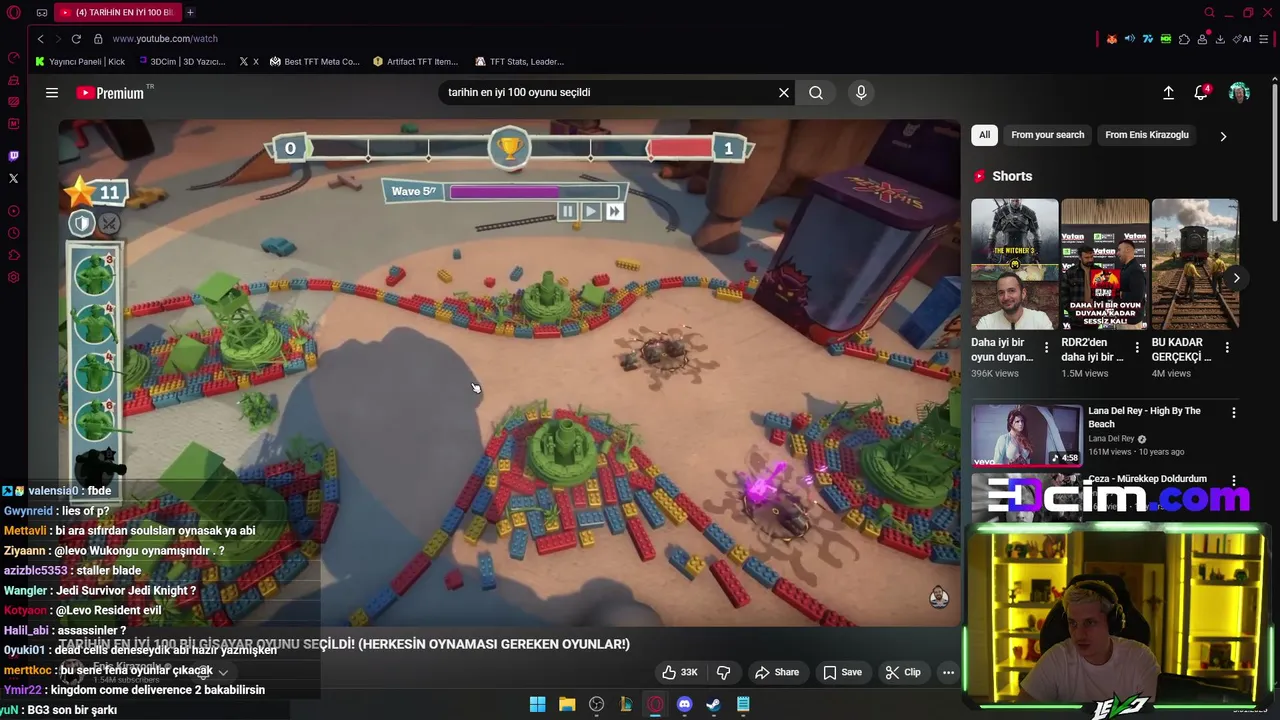This screenshot has height=720, width=1280.
Task: View site info padlock icon
Action: point(98,38)
